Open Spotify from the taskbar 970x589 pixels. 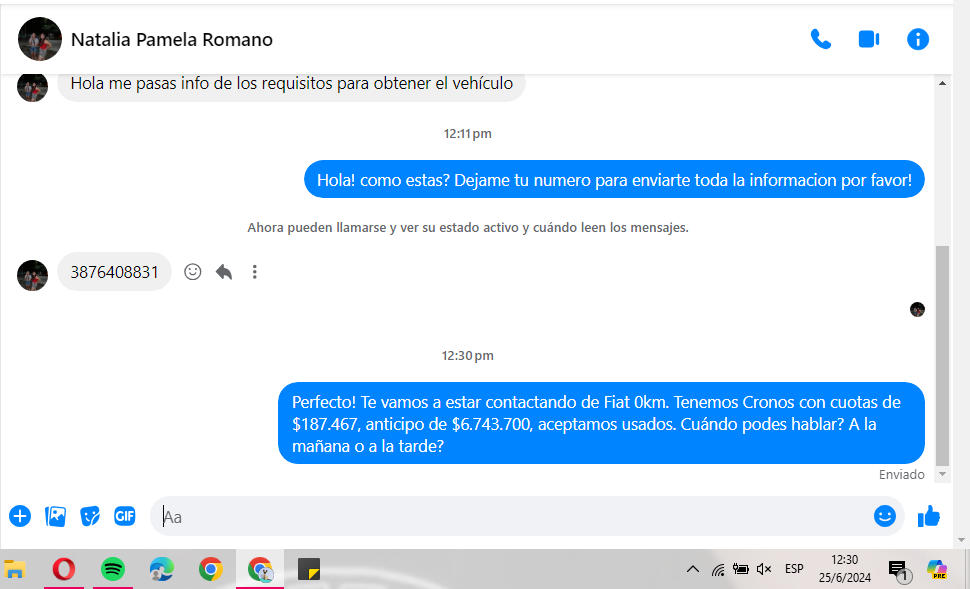tap(113, 569)
